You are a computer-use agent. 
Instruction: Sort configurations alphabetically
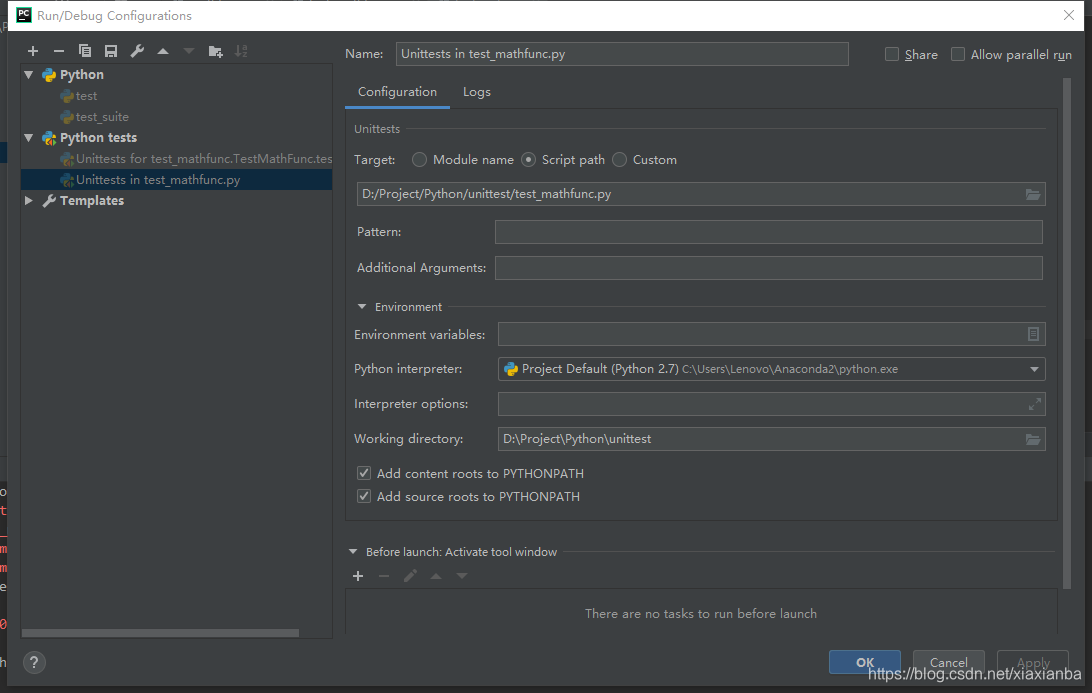point(241,51)
